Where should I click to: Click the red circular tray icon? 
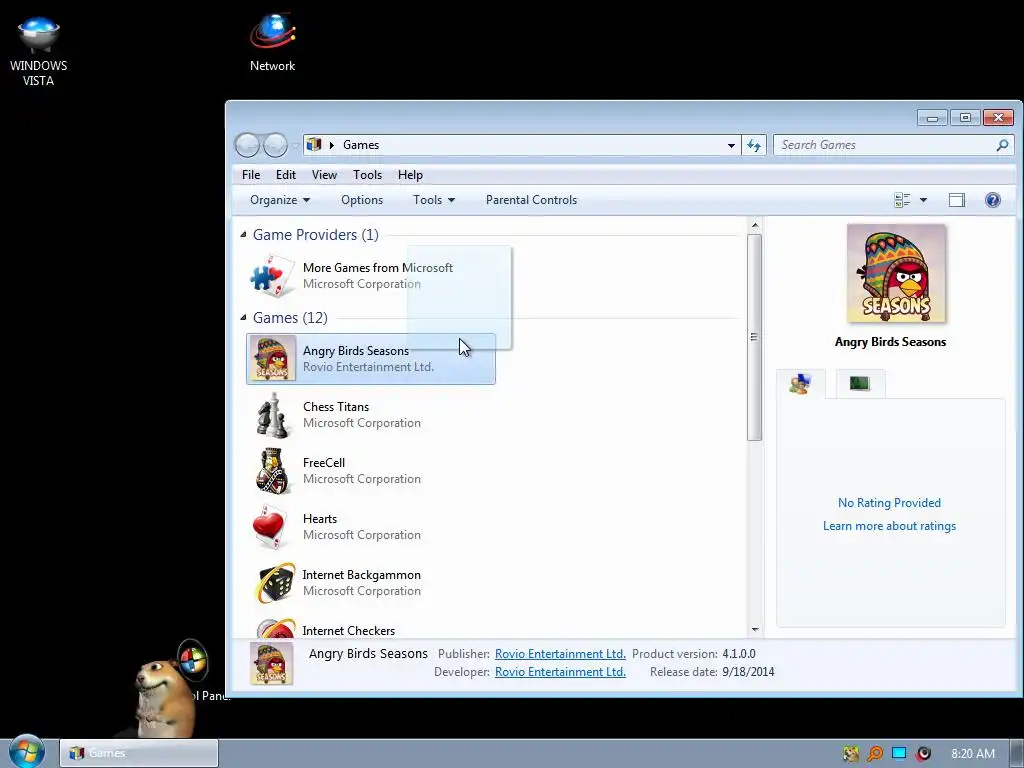click(923, 754)
